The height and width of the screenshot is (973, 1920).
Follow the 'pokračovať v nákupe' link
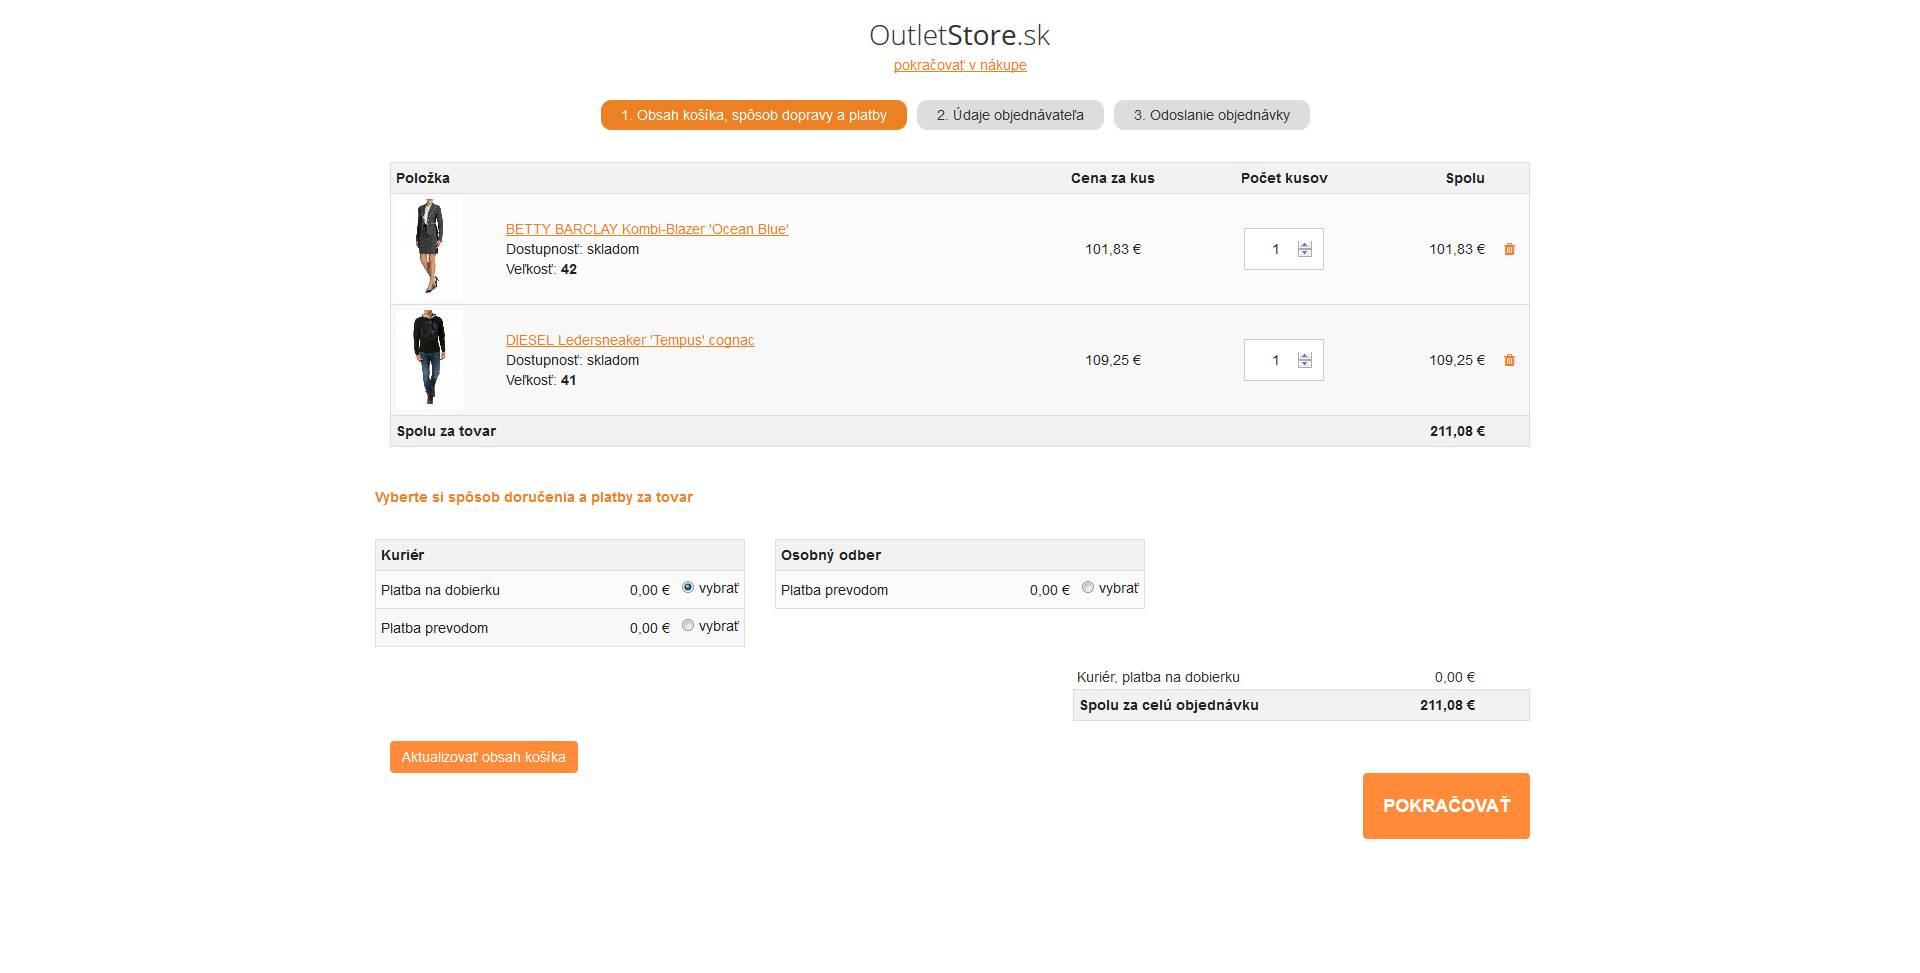[x=960, y=65]
